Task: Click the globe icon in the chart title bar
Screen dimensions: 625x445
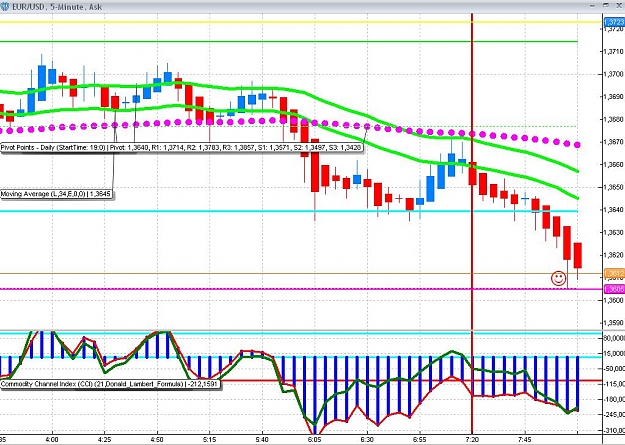Action: tap(4, 6)
